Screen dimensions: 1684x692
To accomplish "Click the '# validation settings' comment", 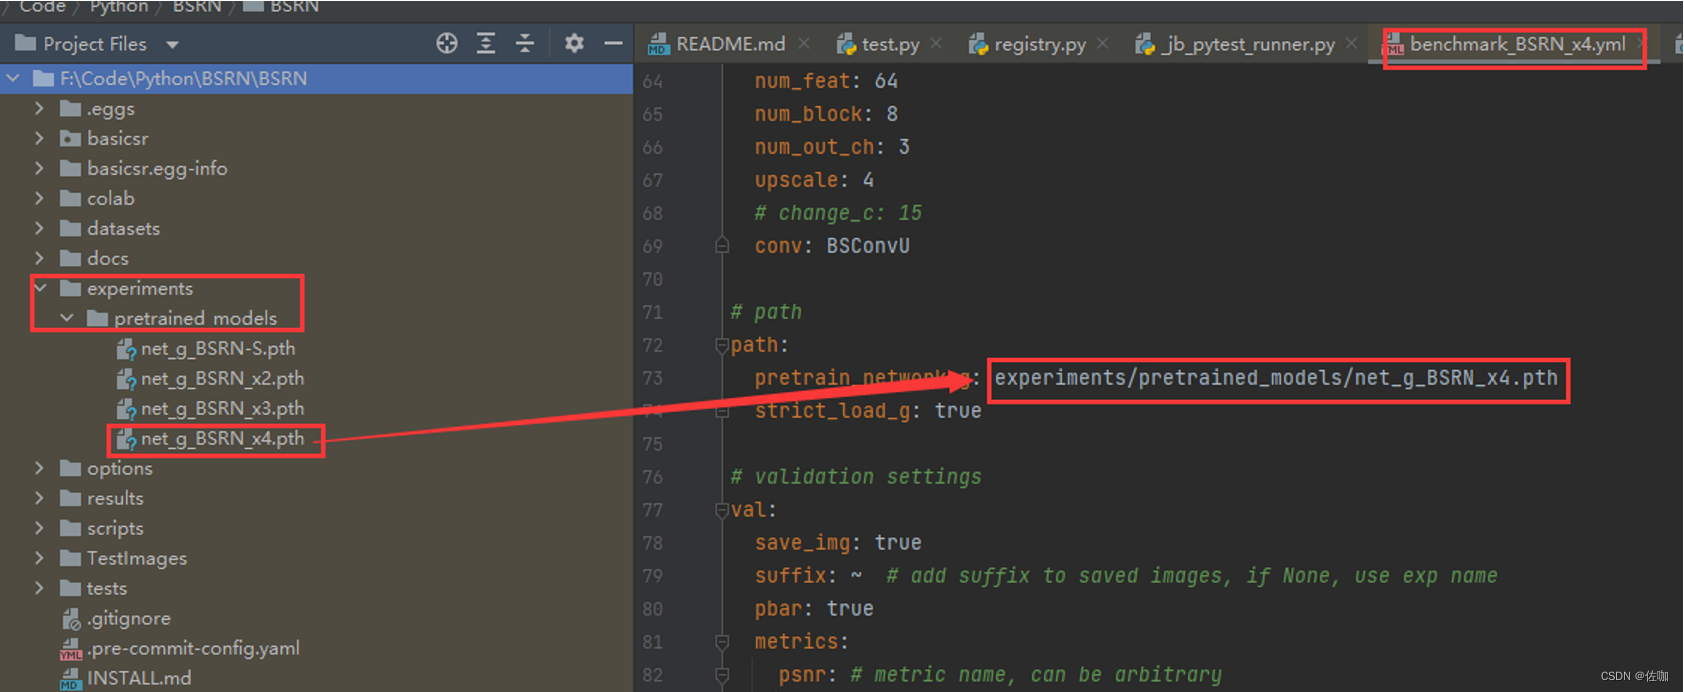I will pyautogui.click(x=856, y=477).
